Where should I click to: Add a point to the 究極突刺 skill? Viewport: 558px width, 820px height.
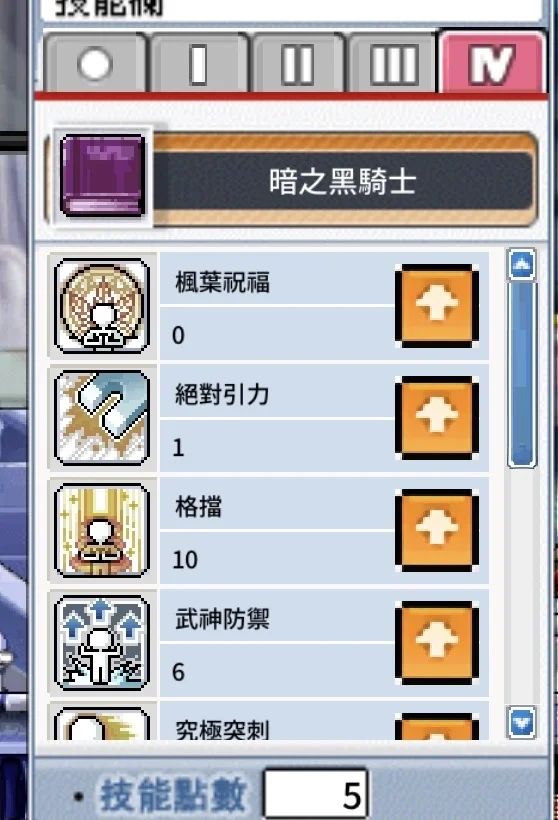437,727
